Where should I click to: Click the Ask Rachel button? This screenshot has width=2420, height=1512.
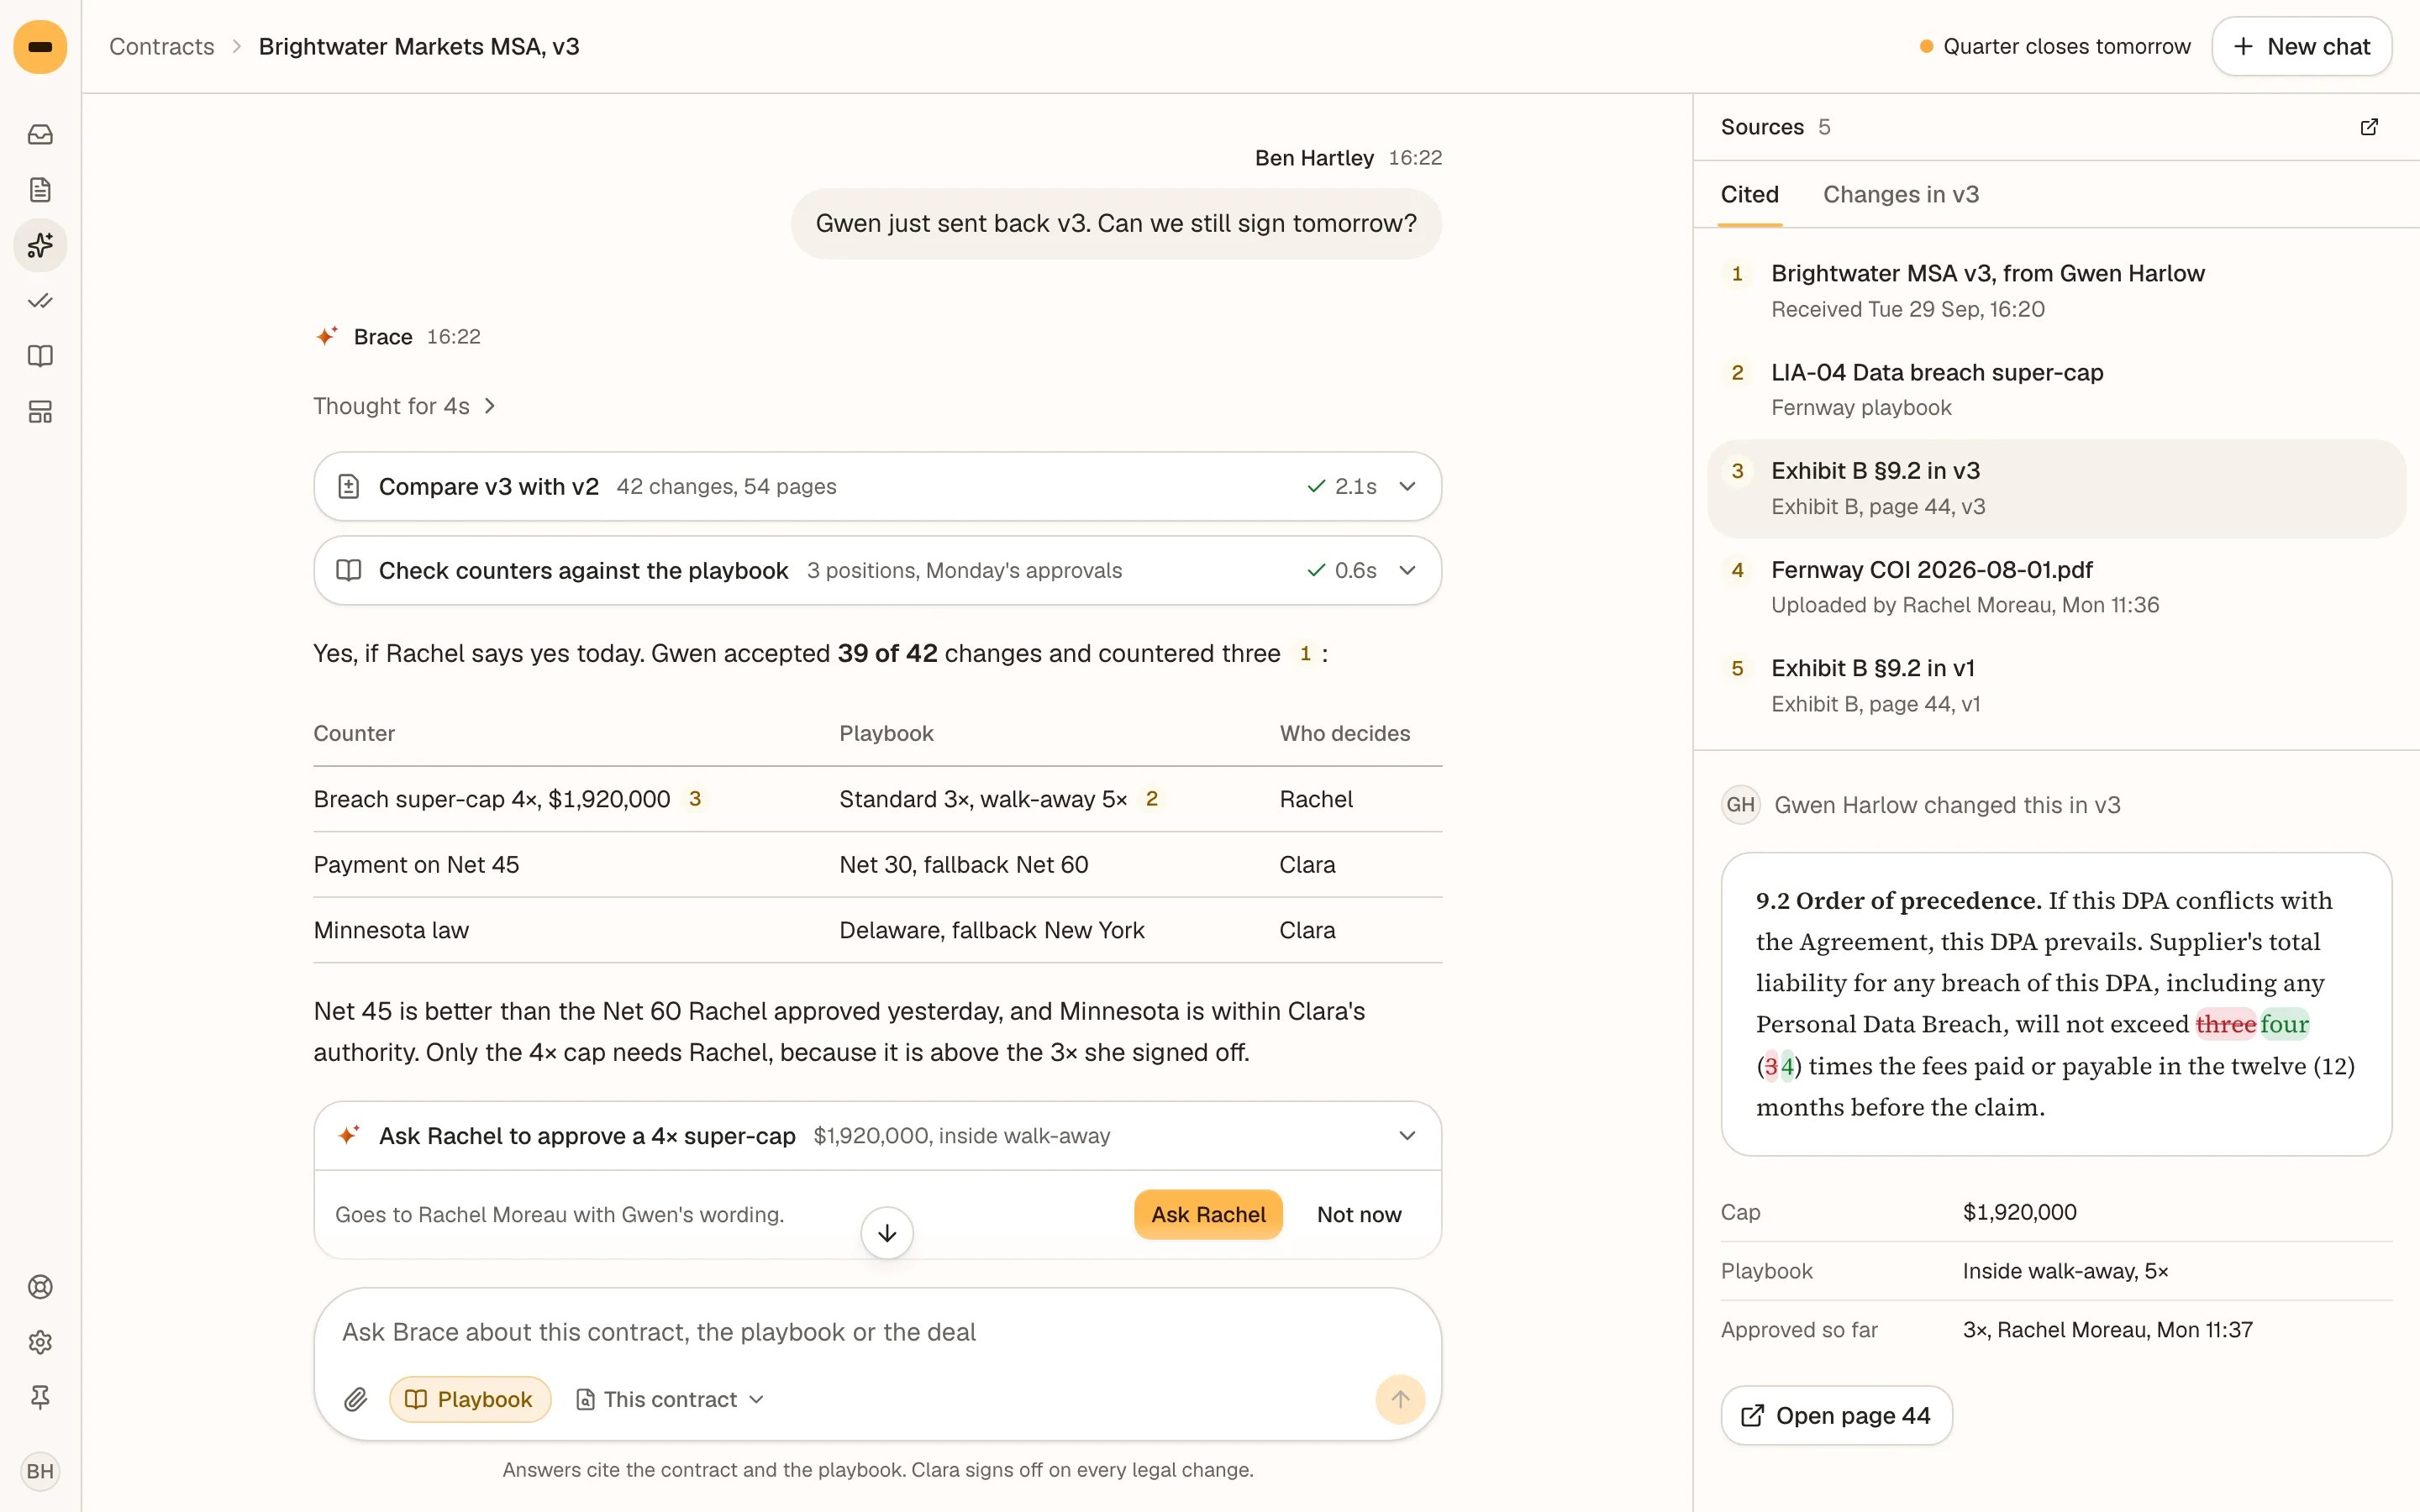(1208, 1214)
